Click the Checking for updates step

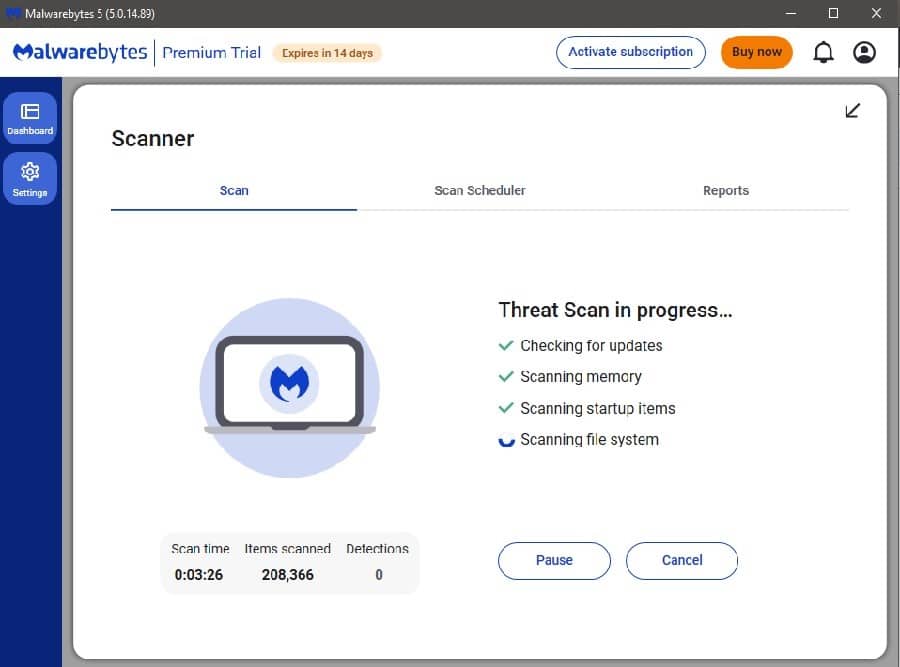point(591,346)
